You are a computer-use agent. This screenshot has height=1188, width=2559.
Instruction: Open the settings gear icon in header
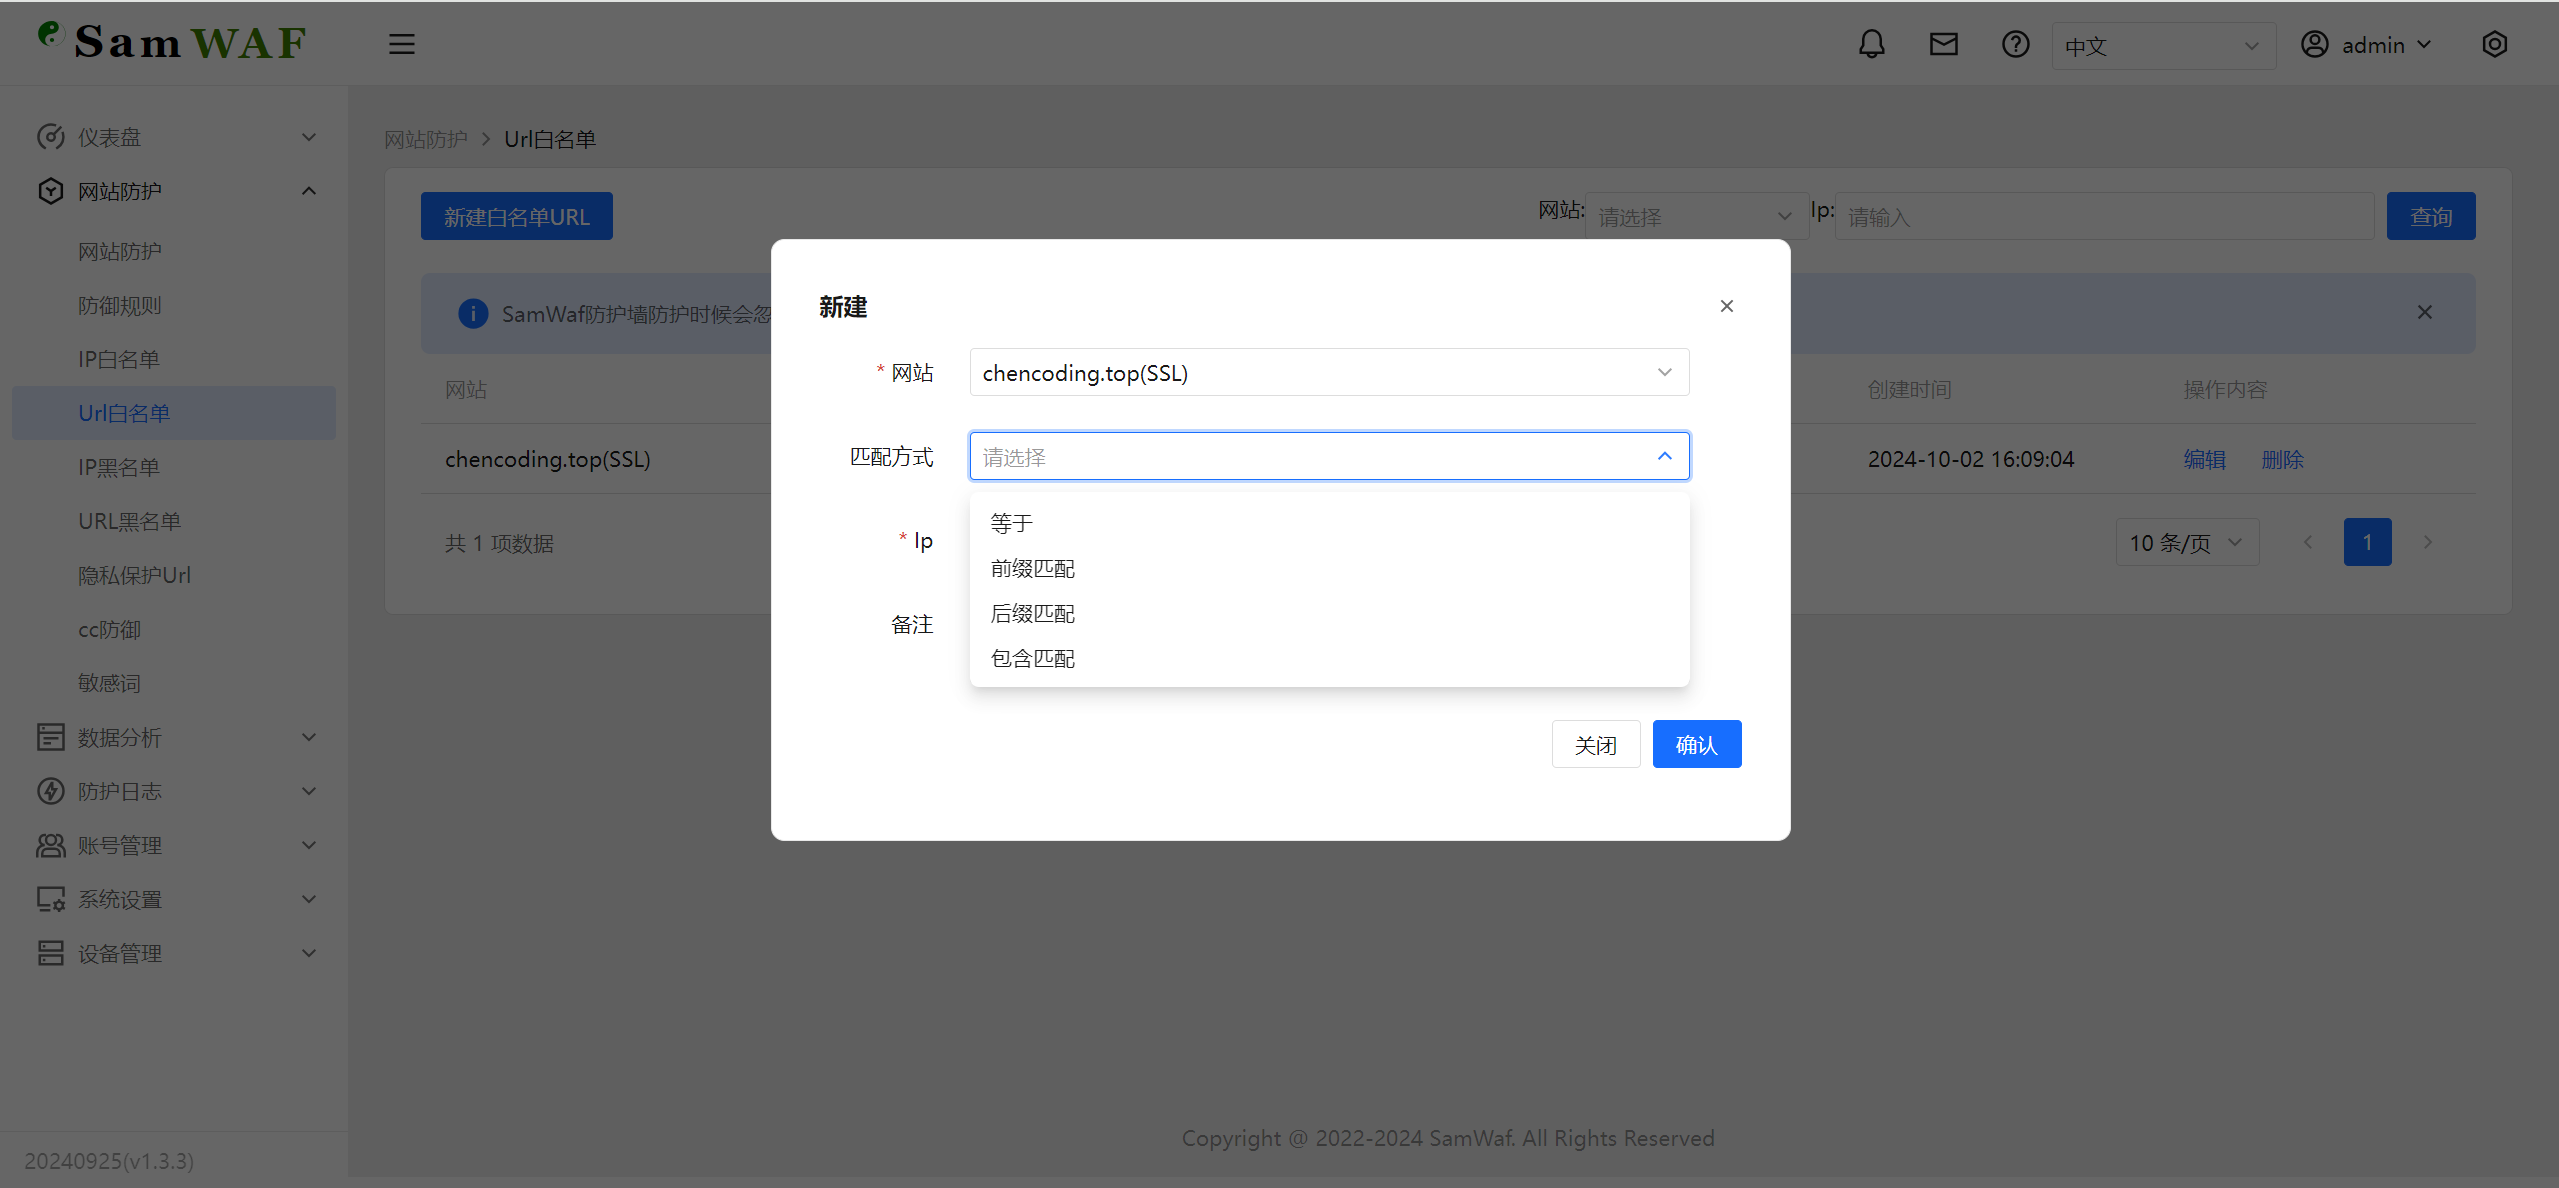pos(2494,45)
